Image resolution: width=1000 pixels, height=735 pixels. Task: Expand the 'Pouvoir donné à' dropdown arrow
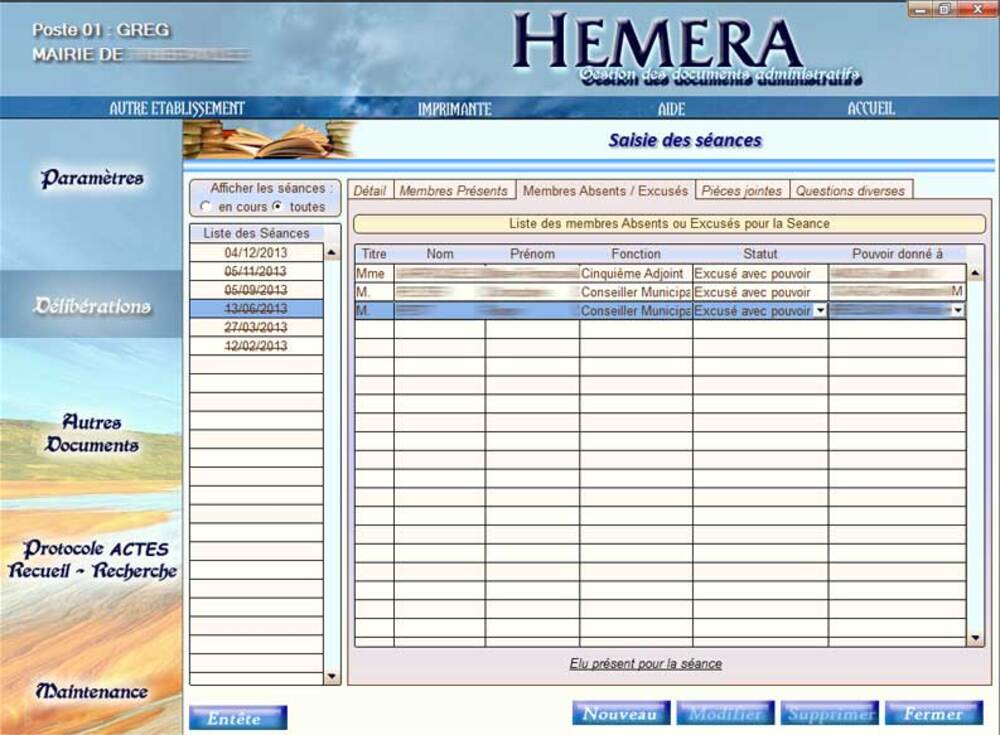coord(958,311)
